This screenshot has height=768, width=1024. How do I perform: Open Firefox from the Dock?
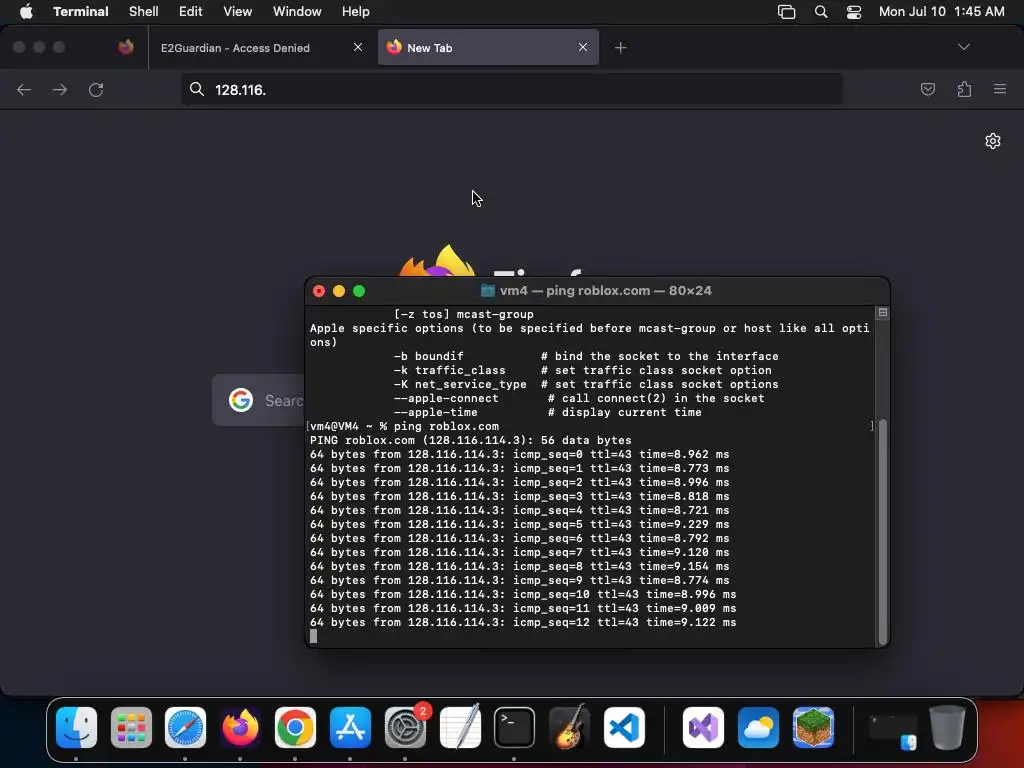click(240, 727)
